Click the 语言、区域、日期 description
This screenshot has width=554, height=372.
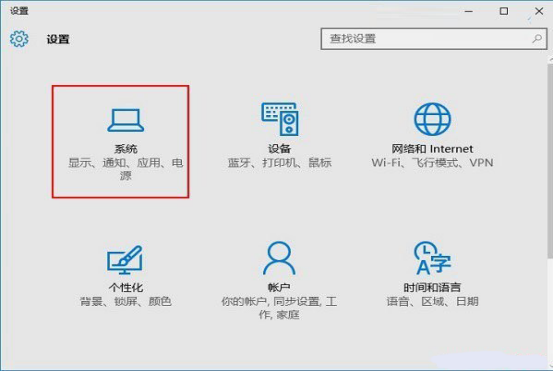coord(432,301)
